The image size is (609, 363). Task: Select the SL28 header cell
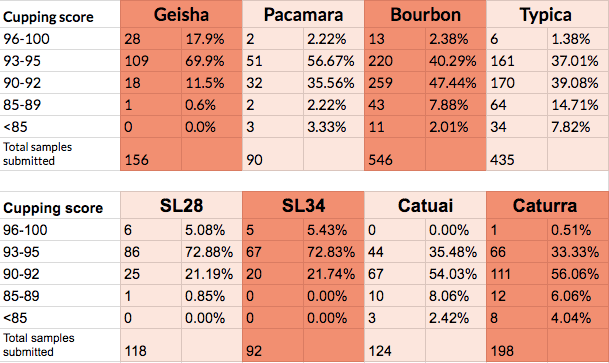pyautogui.click(x=181, y=205)
